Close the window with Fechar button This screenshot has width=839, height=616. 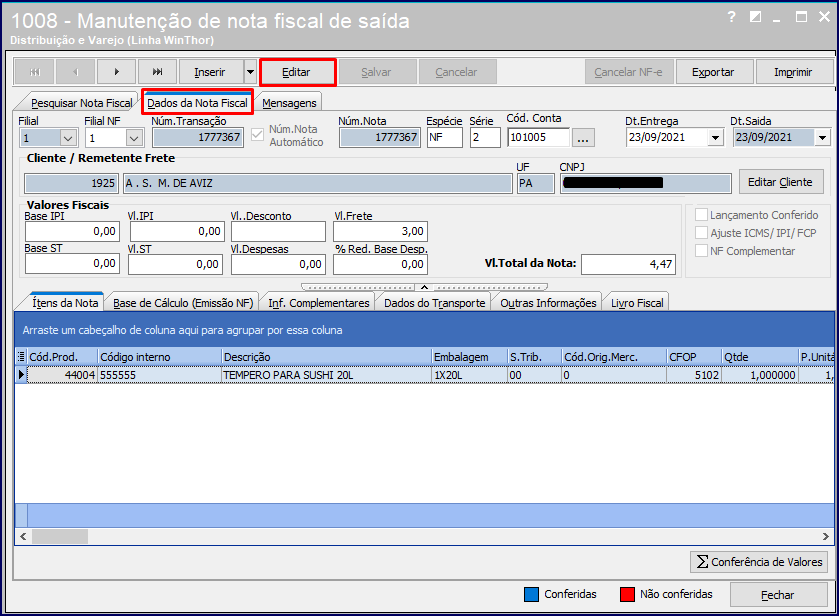[x=778, y=595]
